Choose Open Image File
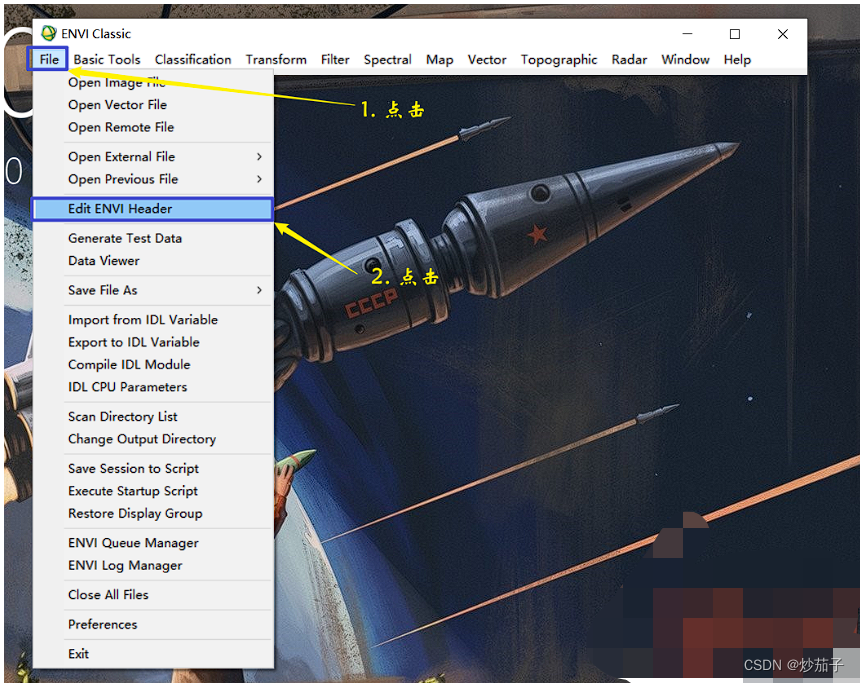The height and width of the screenshot is (683, 860). 152,82
